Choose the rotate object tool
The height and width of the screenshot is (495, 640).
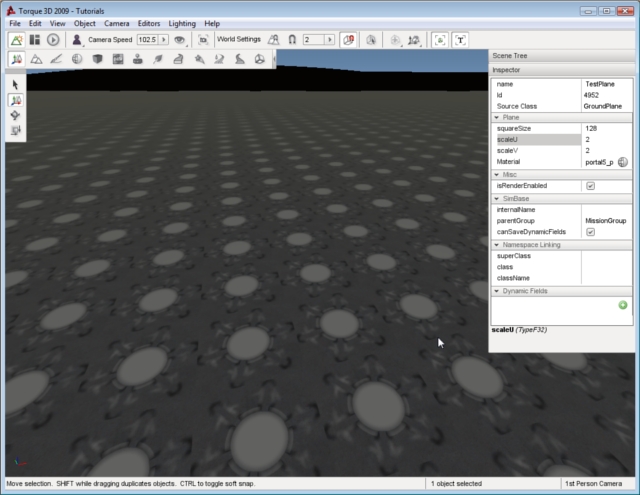16,115
